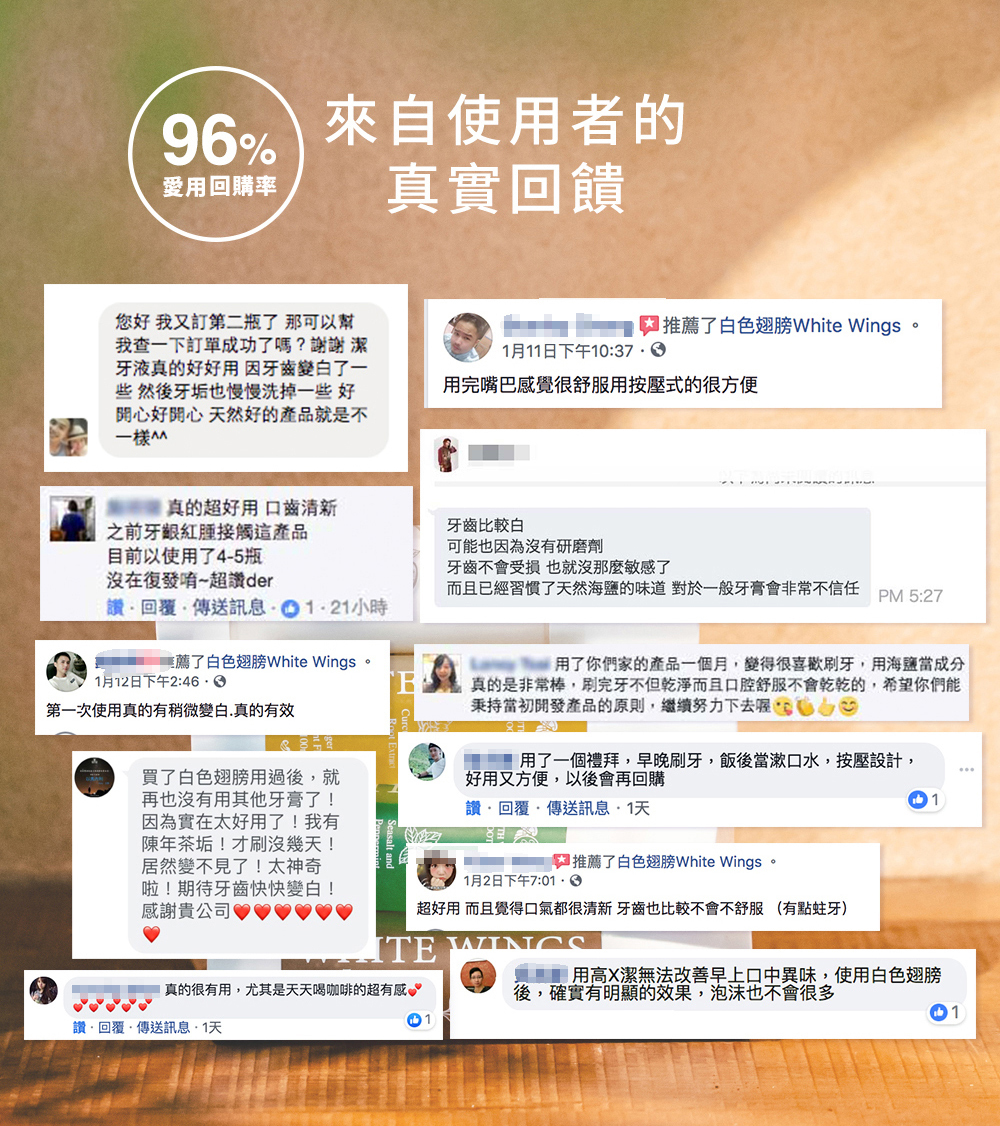Image resolution: width=1000 pixels, height=1126 pixels.
Task: Open the 白色翅膀White Wings link in the 1月11日 post
Action: (x=810, y=325)
